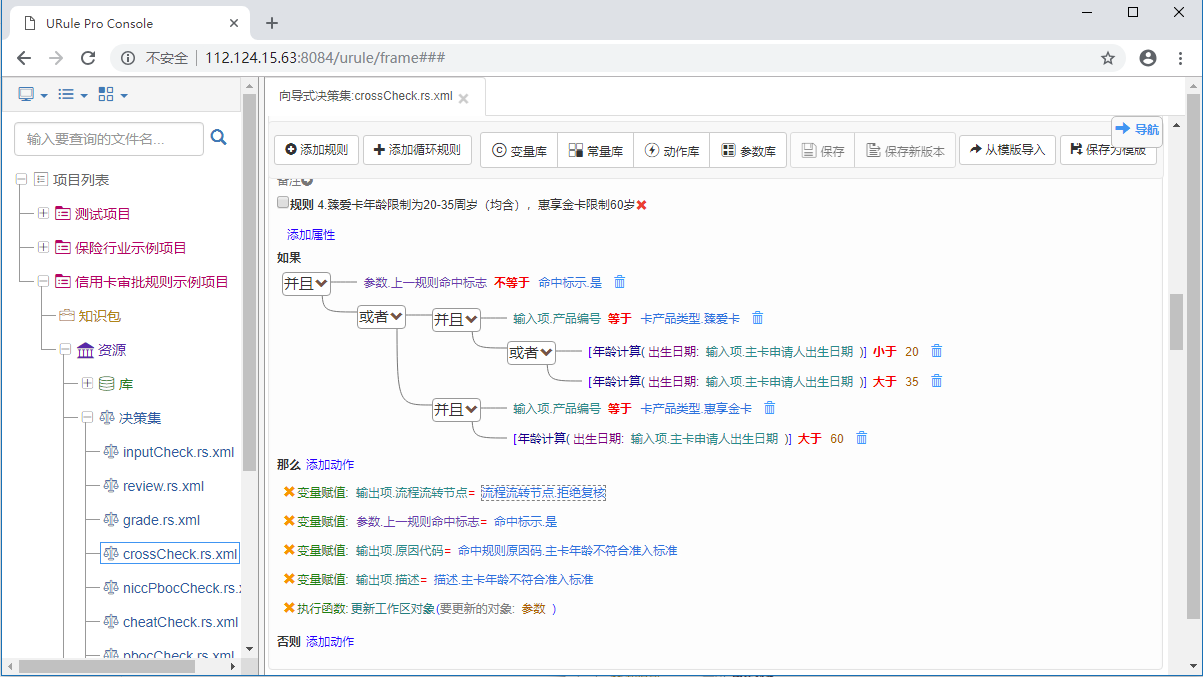Click the search magnifier icon
Viewport: 1203px width, 677px height.
[218, 138]
